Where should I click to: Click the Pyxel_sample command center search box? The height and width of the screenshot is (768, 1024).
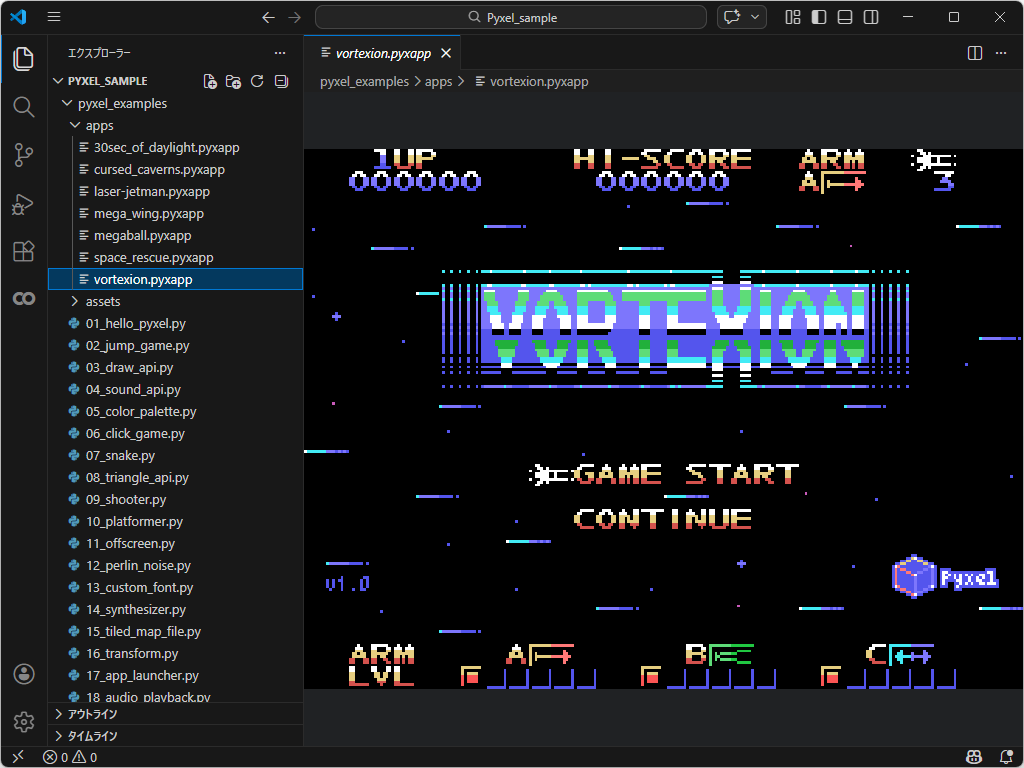[512, 17]
